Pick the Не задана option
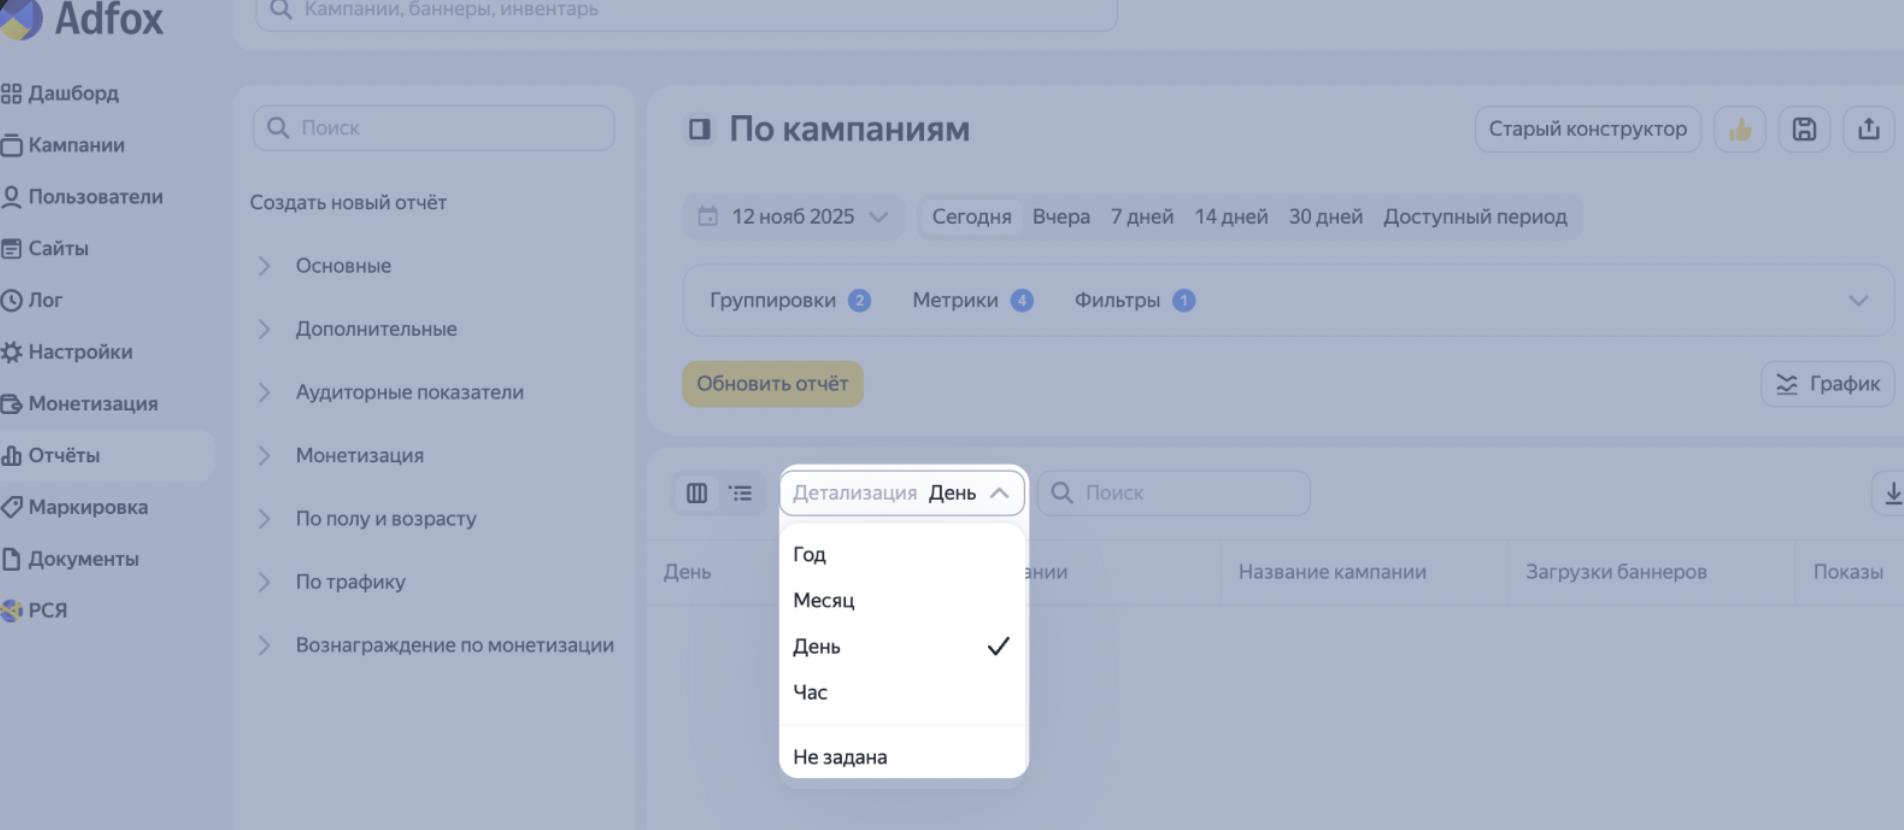Screen dimensions: 1904x830 (x=840, y=757)
